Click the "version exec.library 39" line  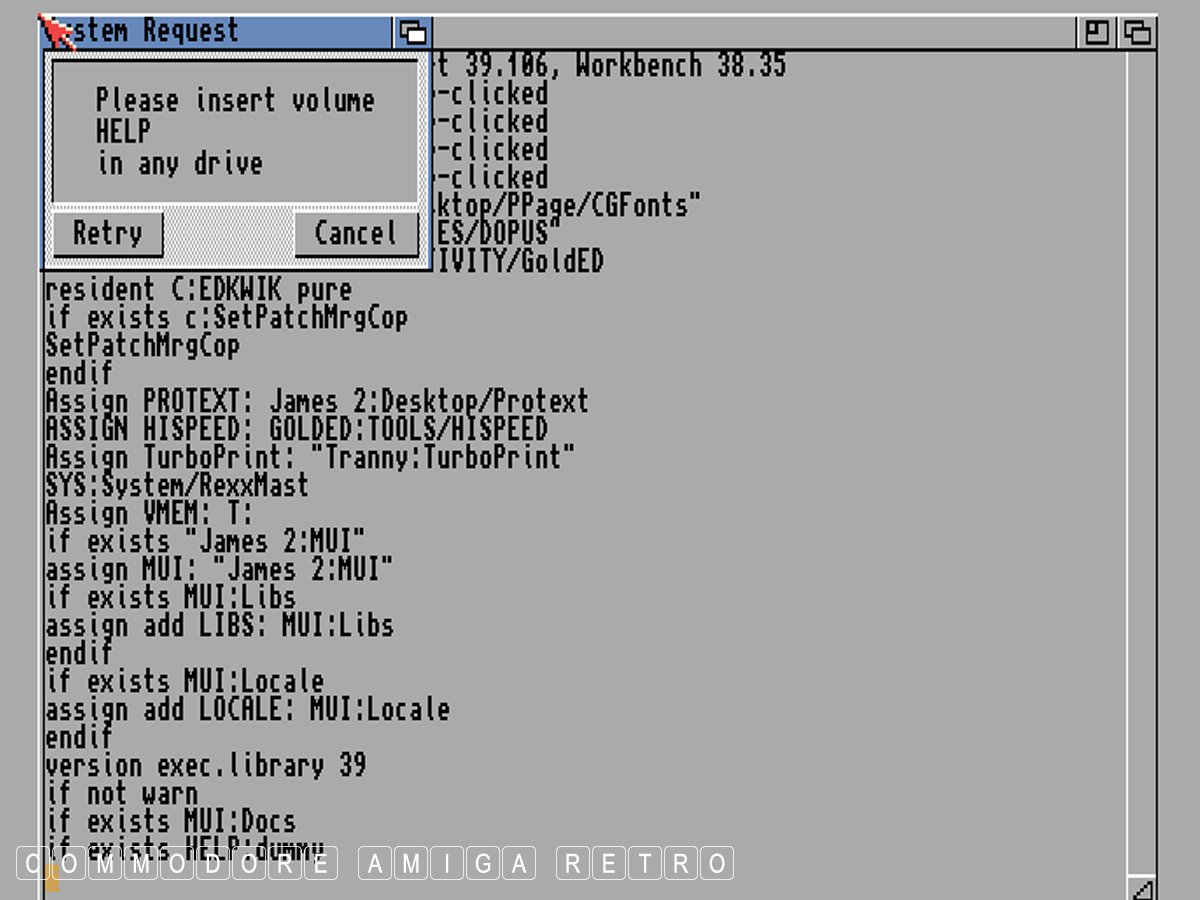pyautogui.click(x=205, y=766)
